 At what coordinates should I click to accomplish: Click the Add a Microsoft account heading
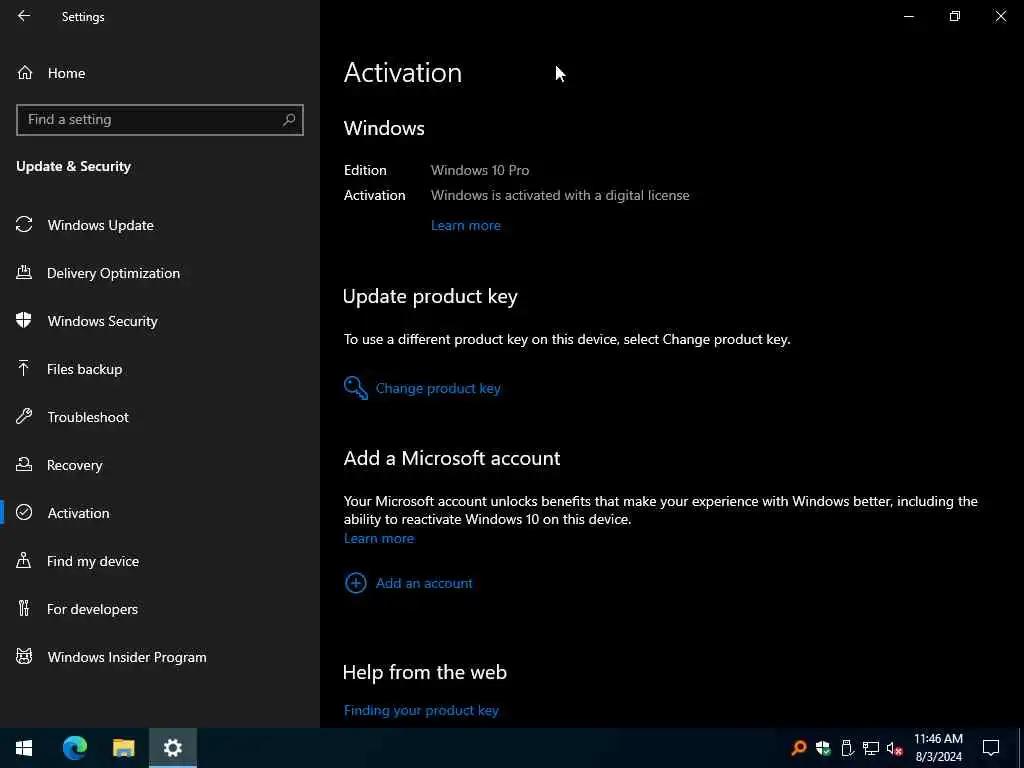click(x=452, y=458)
